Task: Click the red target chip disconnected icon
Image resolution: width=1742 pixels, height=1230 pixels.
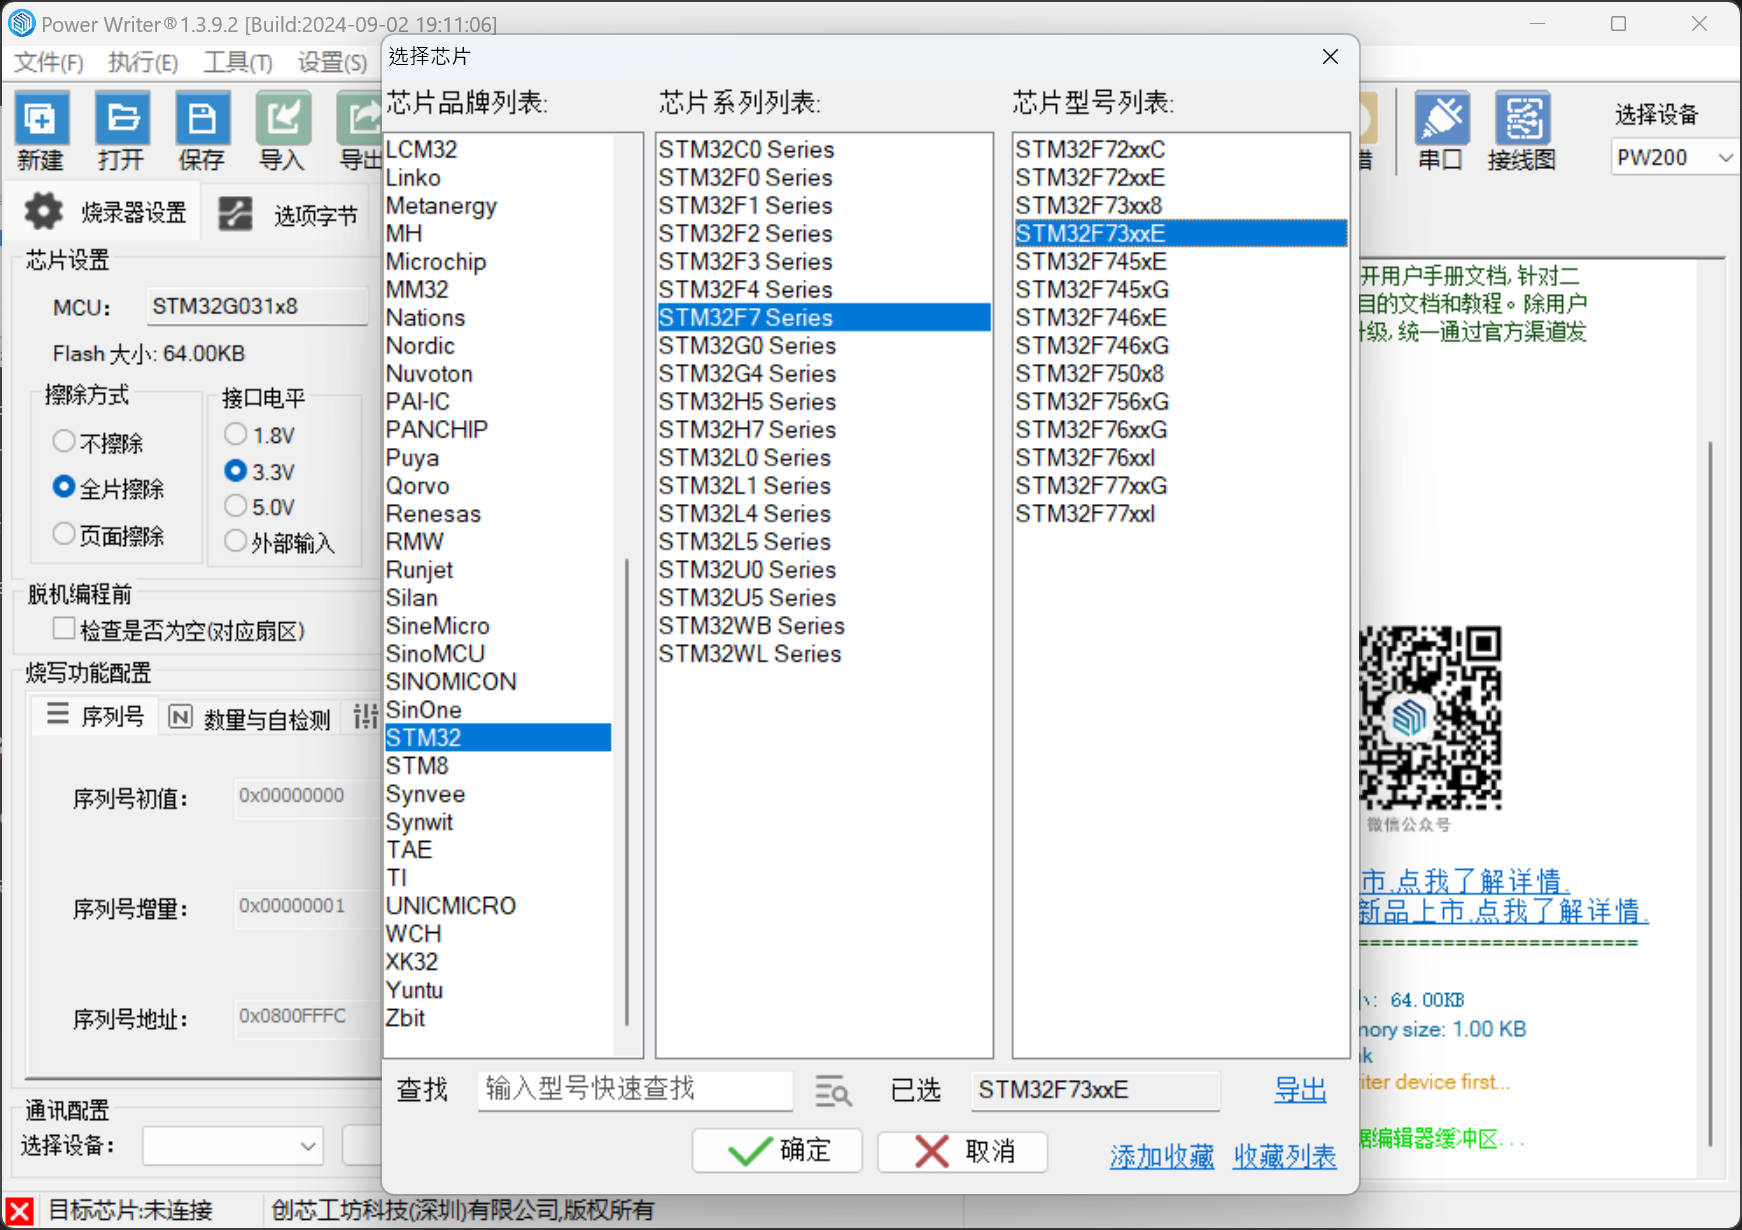Action: pos(20,1211)
